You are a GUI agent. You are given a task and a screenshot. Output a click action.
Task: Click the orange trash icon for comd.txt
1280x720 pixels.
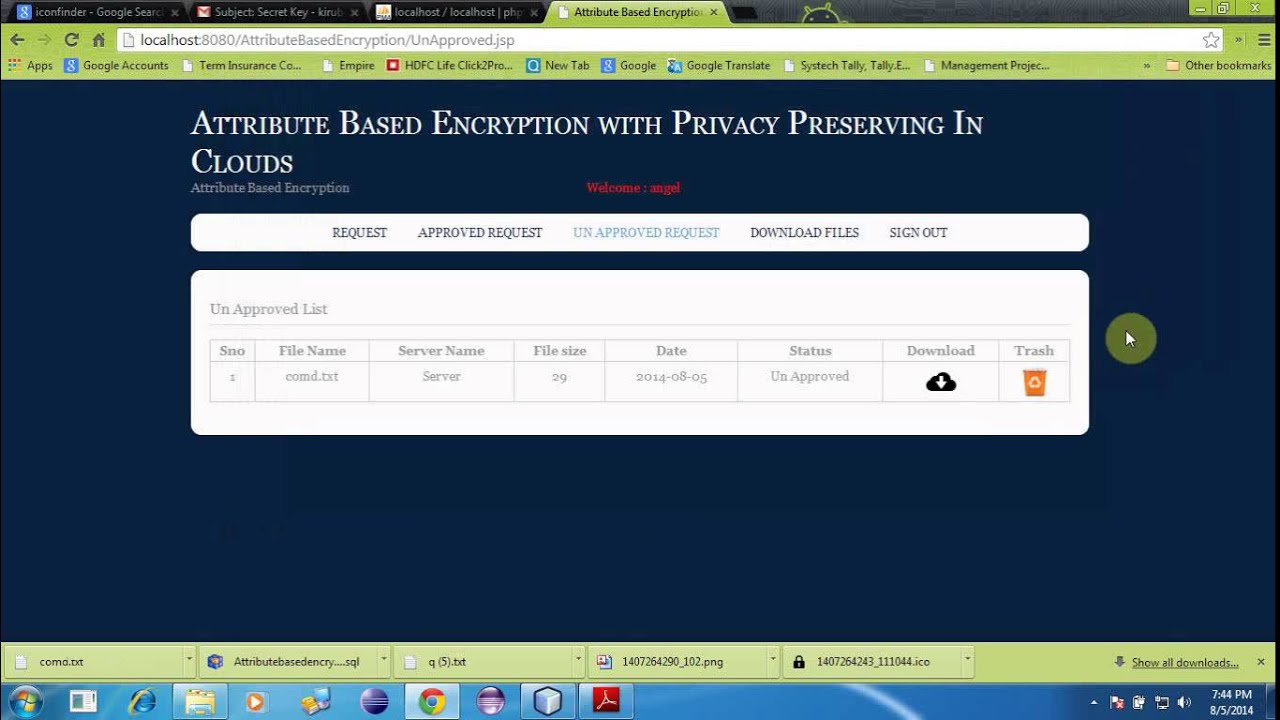click(x=1034, y=382)
